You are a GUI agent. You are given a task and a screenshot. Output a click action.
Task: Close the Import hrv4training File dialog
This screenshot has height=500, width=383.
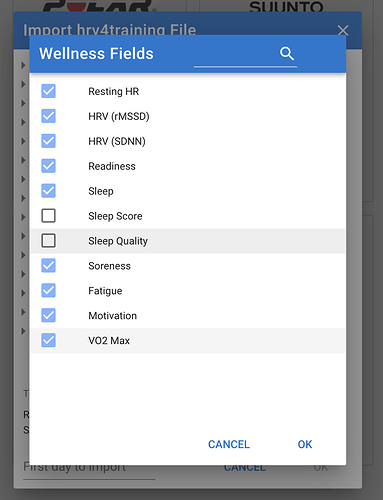(343, 30)
